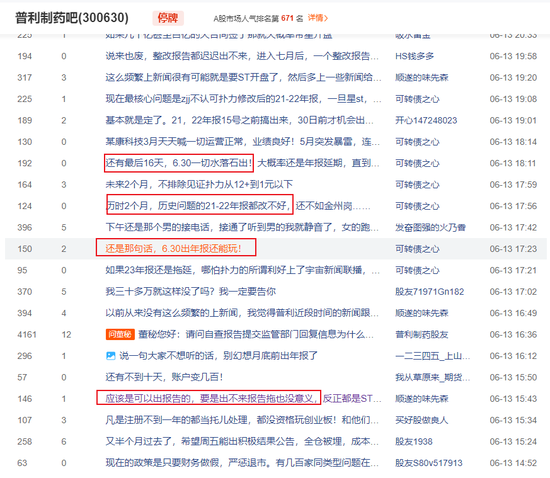Open post 还有最后16天，6.30一切水落石出
The height and width of the screenshot is (478, 550).
pyautogui.click(x=242, y=163)
